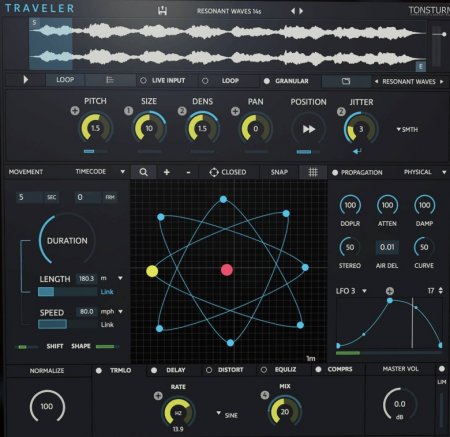Screen dimensions: 450x437
Task: Add modulation to tremolo RATE knob
Action: tap(158, 396)
